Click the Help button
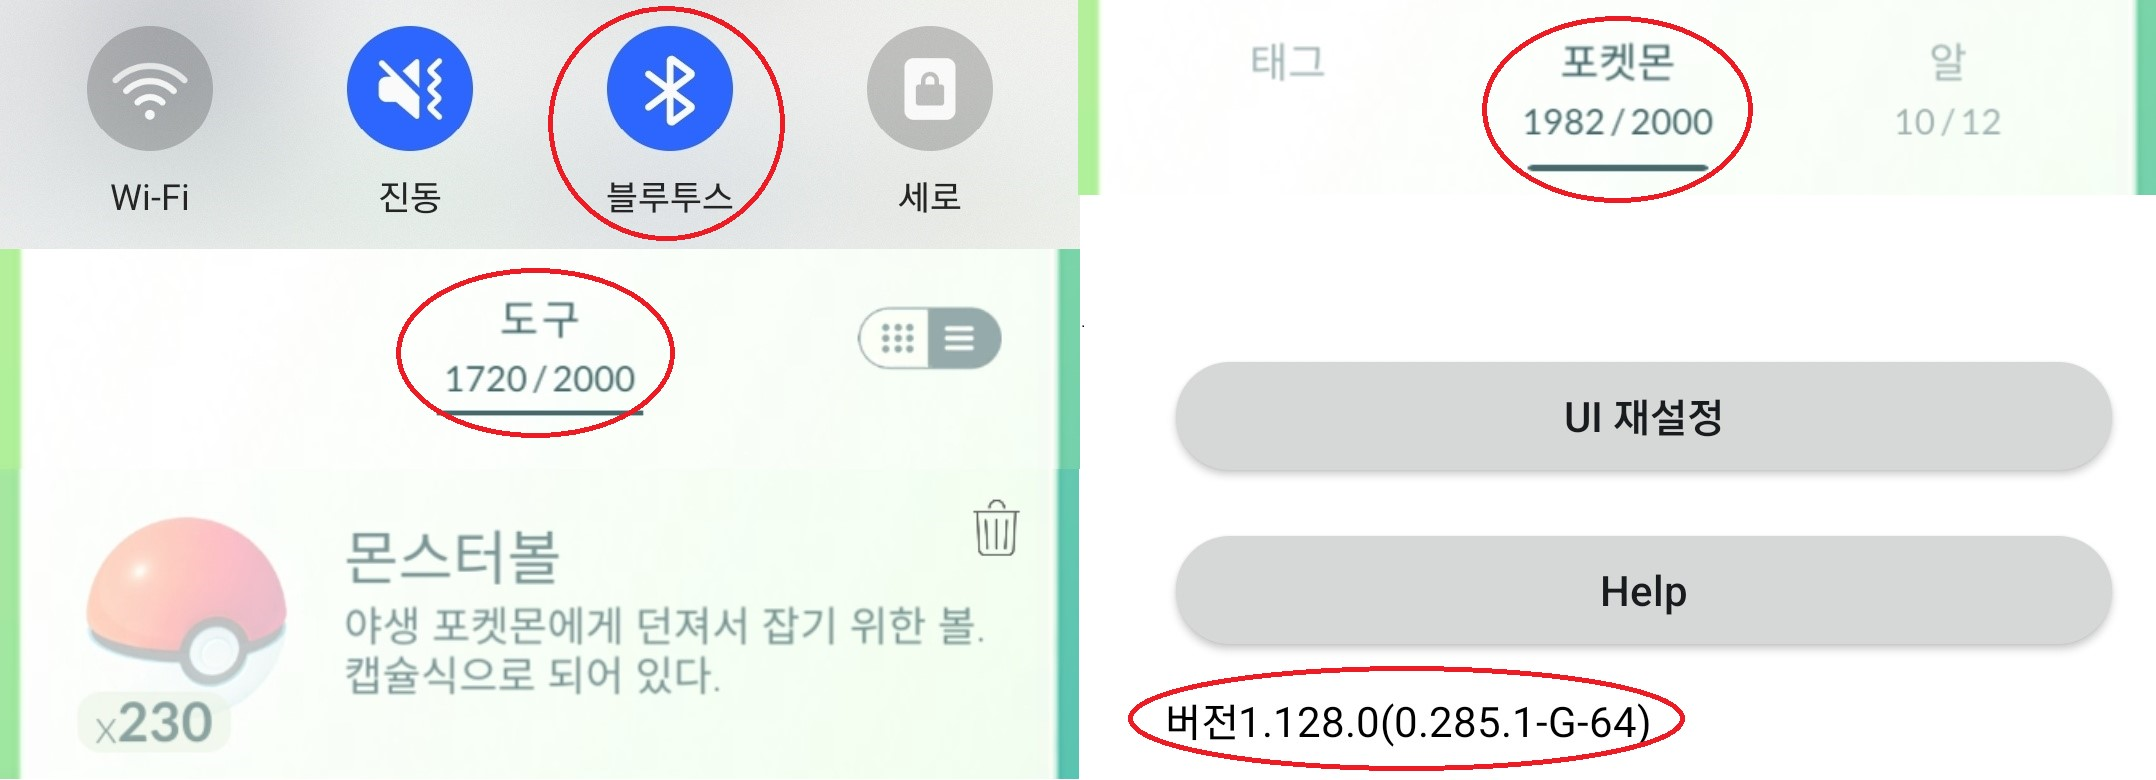Image resolution: width=2156 pixels, height=780 pixels. click(x=1643, y=590)
